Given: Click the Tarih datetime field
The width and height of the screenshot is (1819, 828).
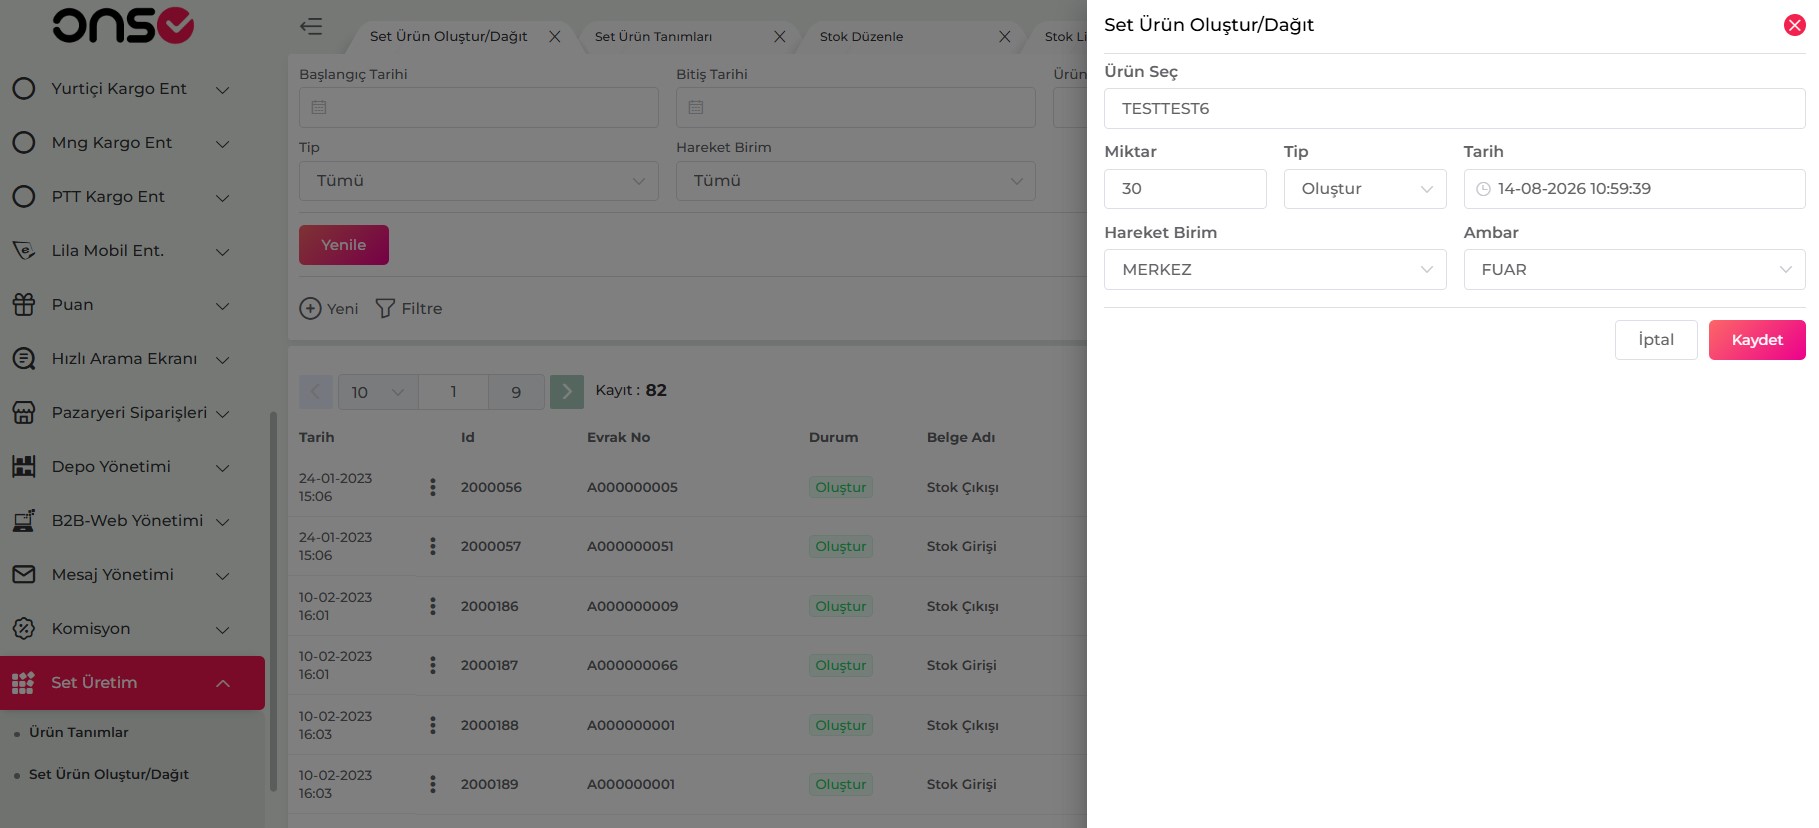Looking at the screenshot, I should coord(1635,189).
